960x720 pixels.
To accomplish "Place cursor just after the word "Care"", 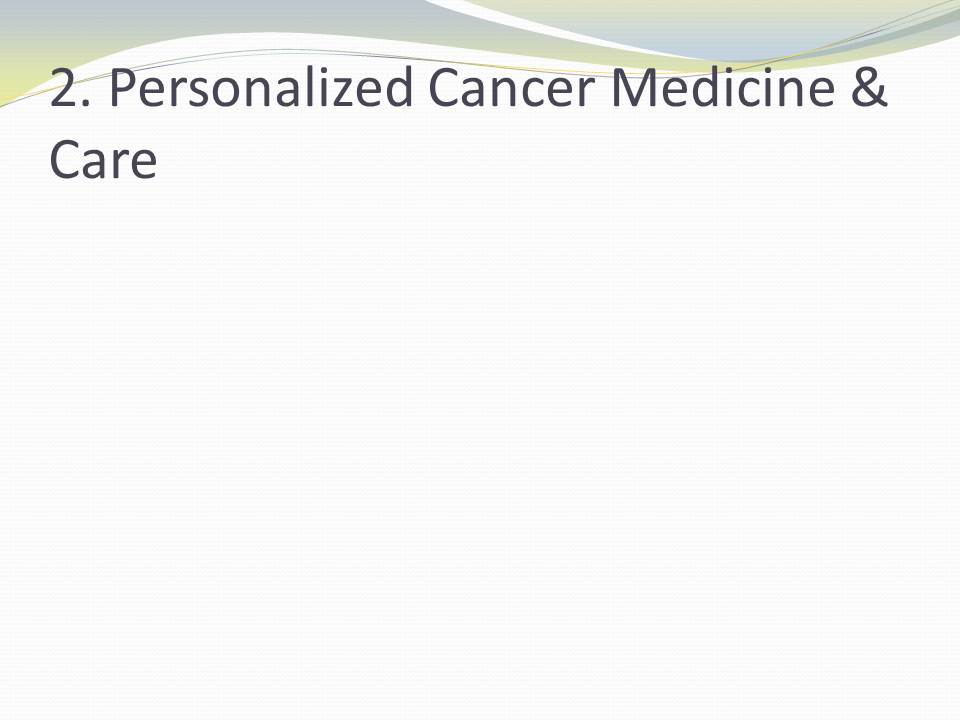I will pyautogui.click(x=159, y=160).
